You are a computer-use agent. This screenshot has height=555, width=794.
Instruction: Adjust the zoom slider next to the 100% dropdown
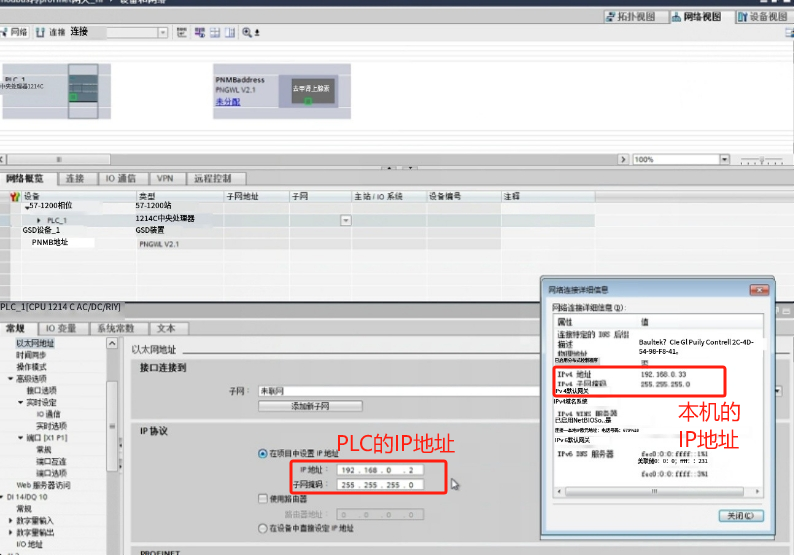(x=762, y=161)
